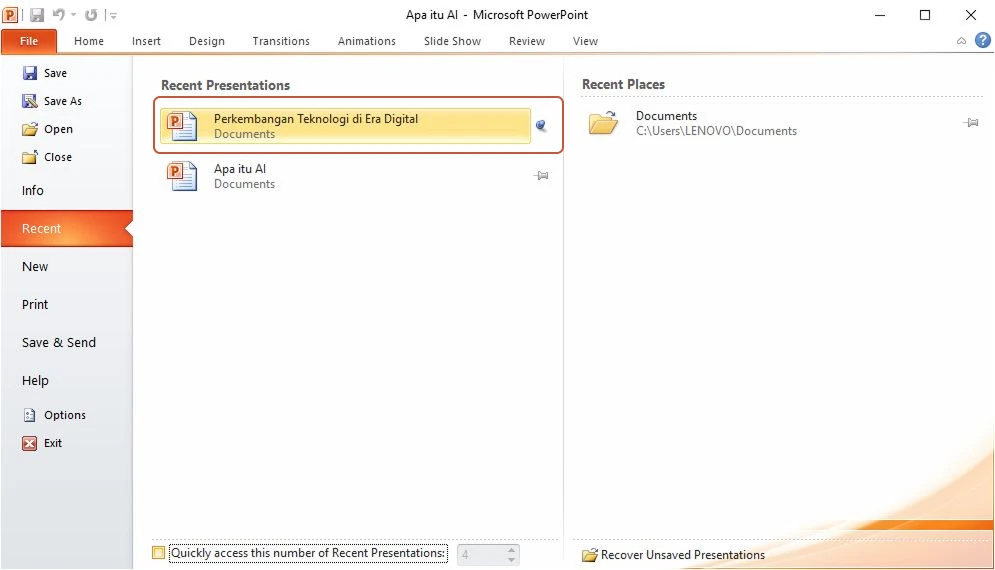Click the Documents folder icon in Recent Places
The width and height of the screenshot is (995, 570).
603,123
